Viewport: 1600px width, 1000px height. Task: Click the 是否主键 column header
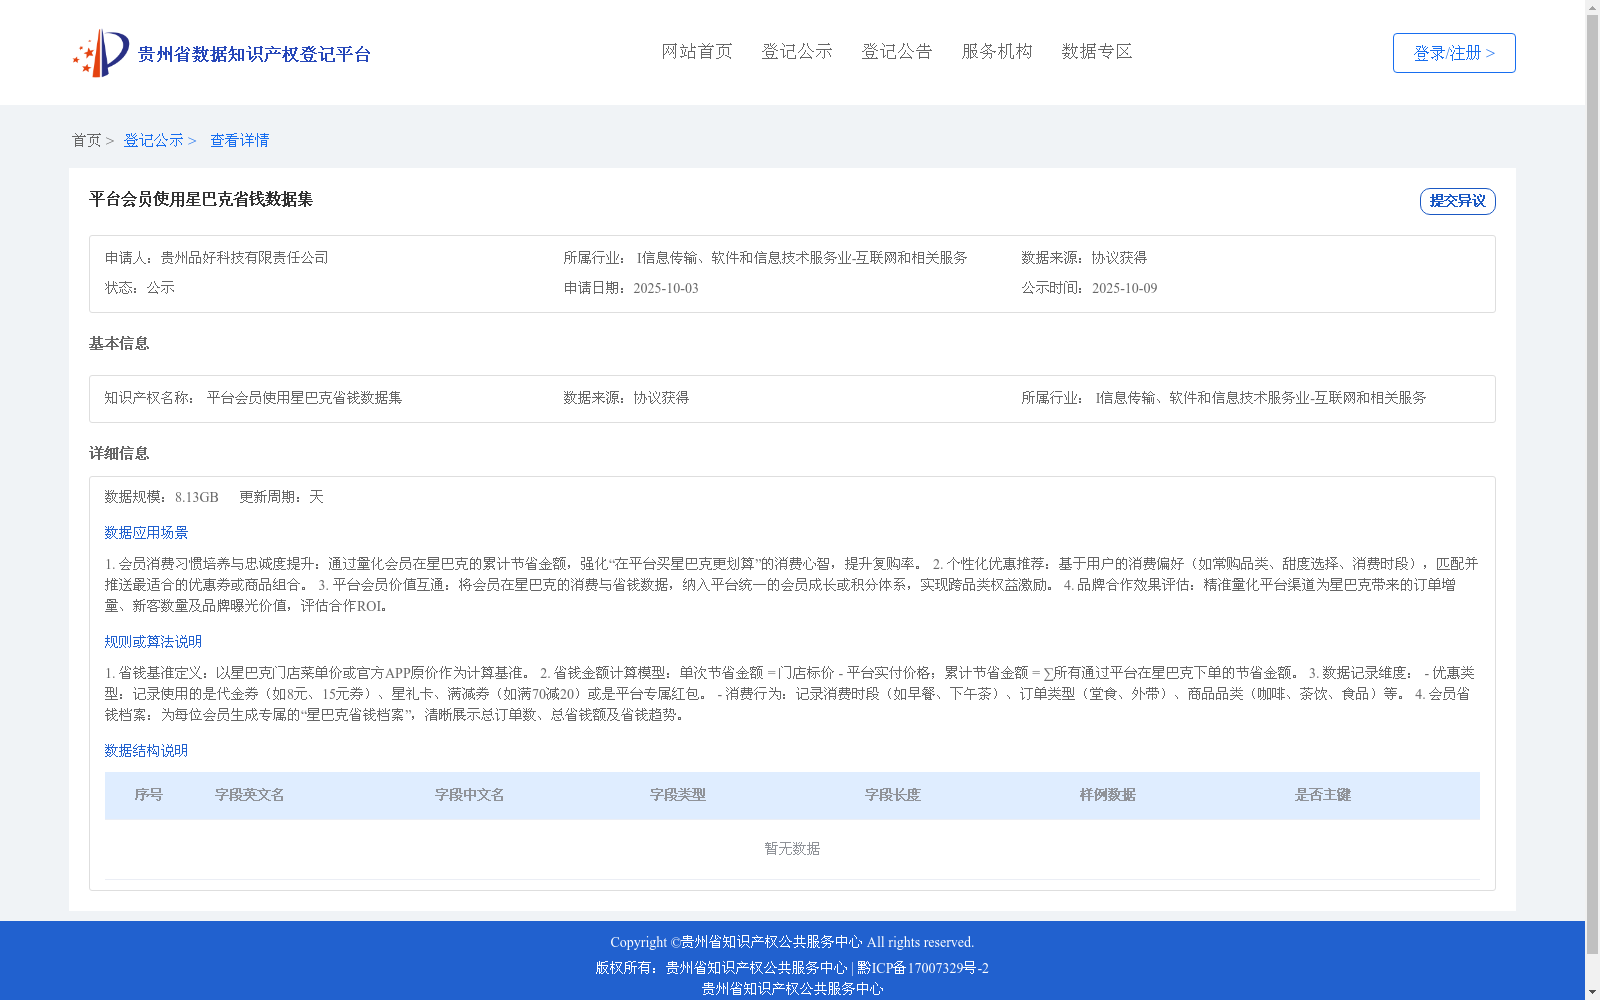(x=1323, y=795)
